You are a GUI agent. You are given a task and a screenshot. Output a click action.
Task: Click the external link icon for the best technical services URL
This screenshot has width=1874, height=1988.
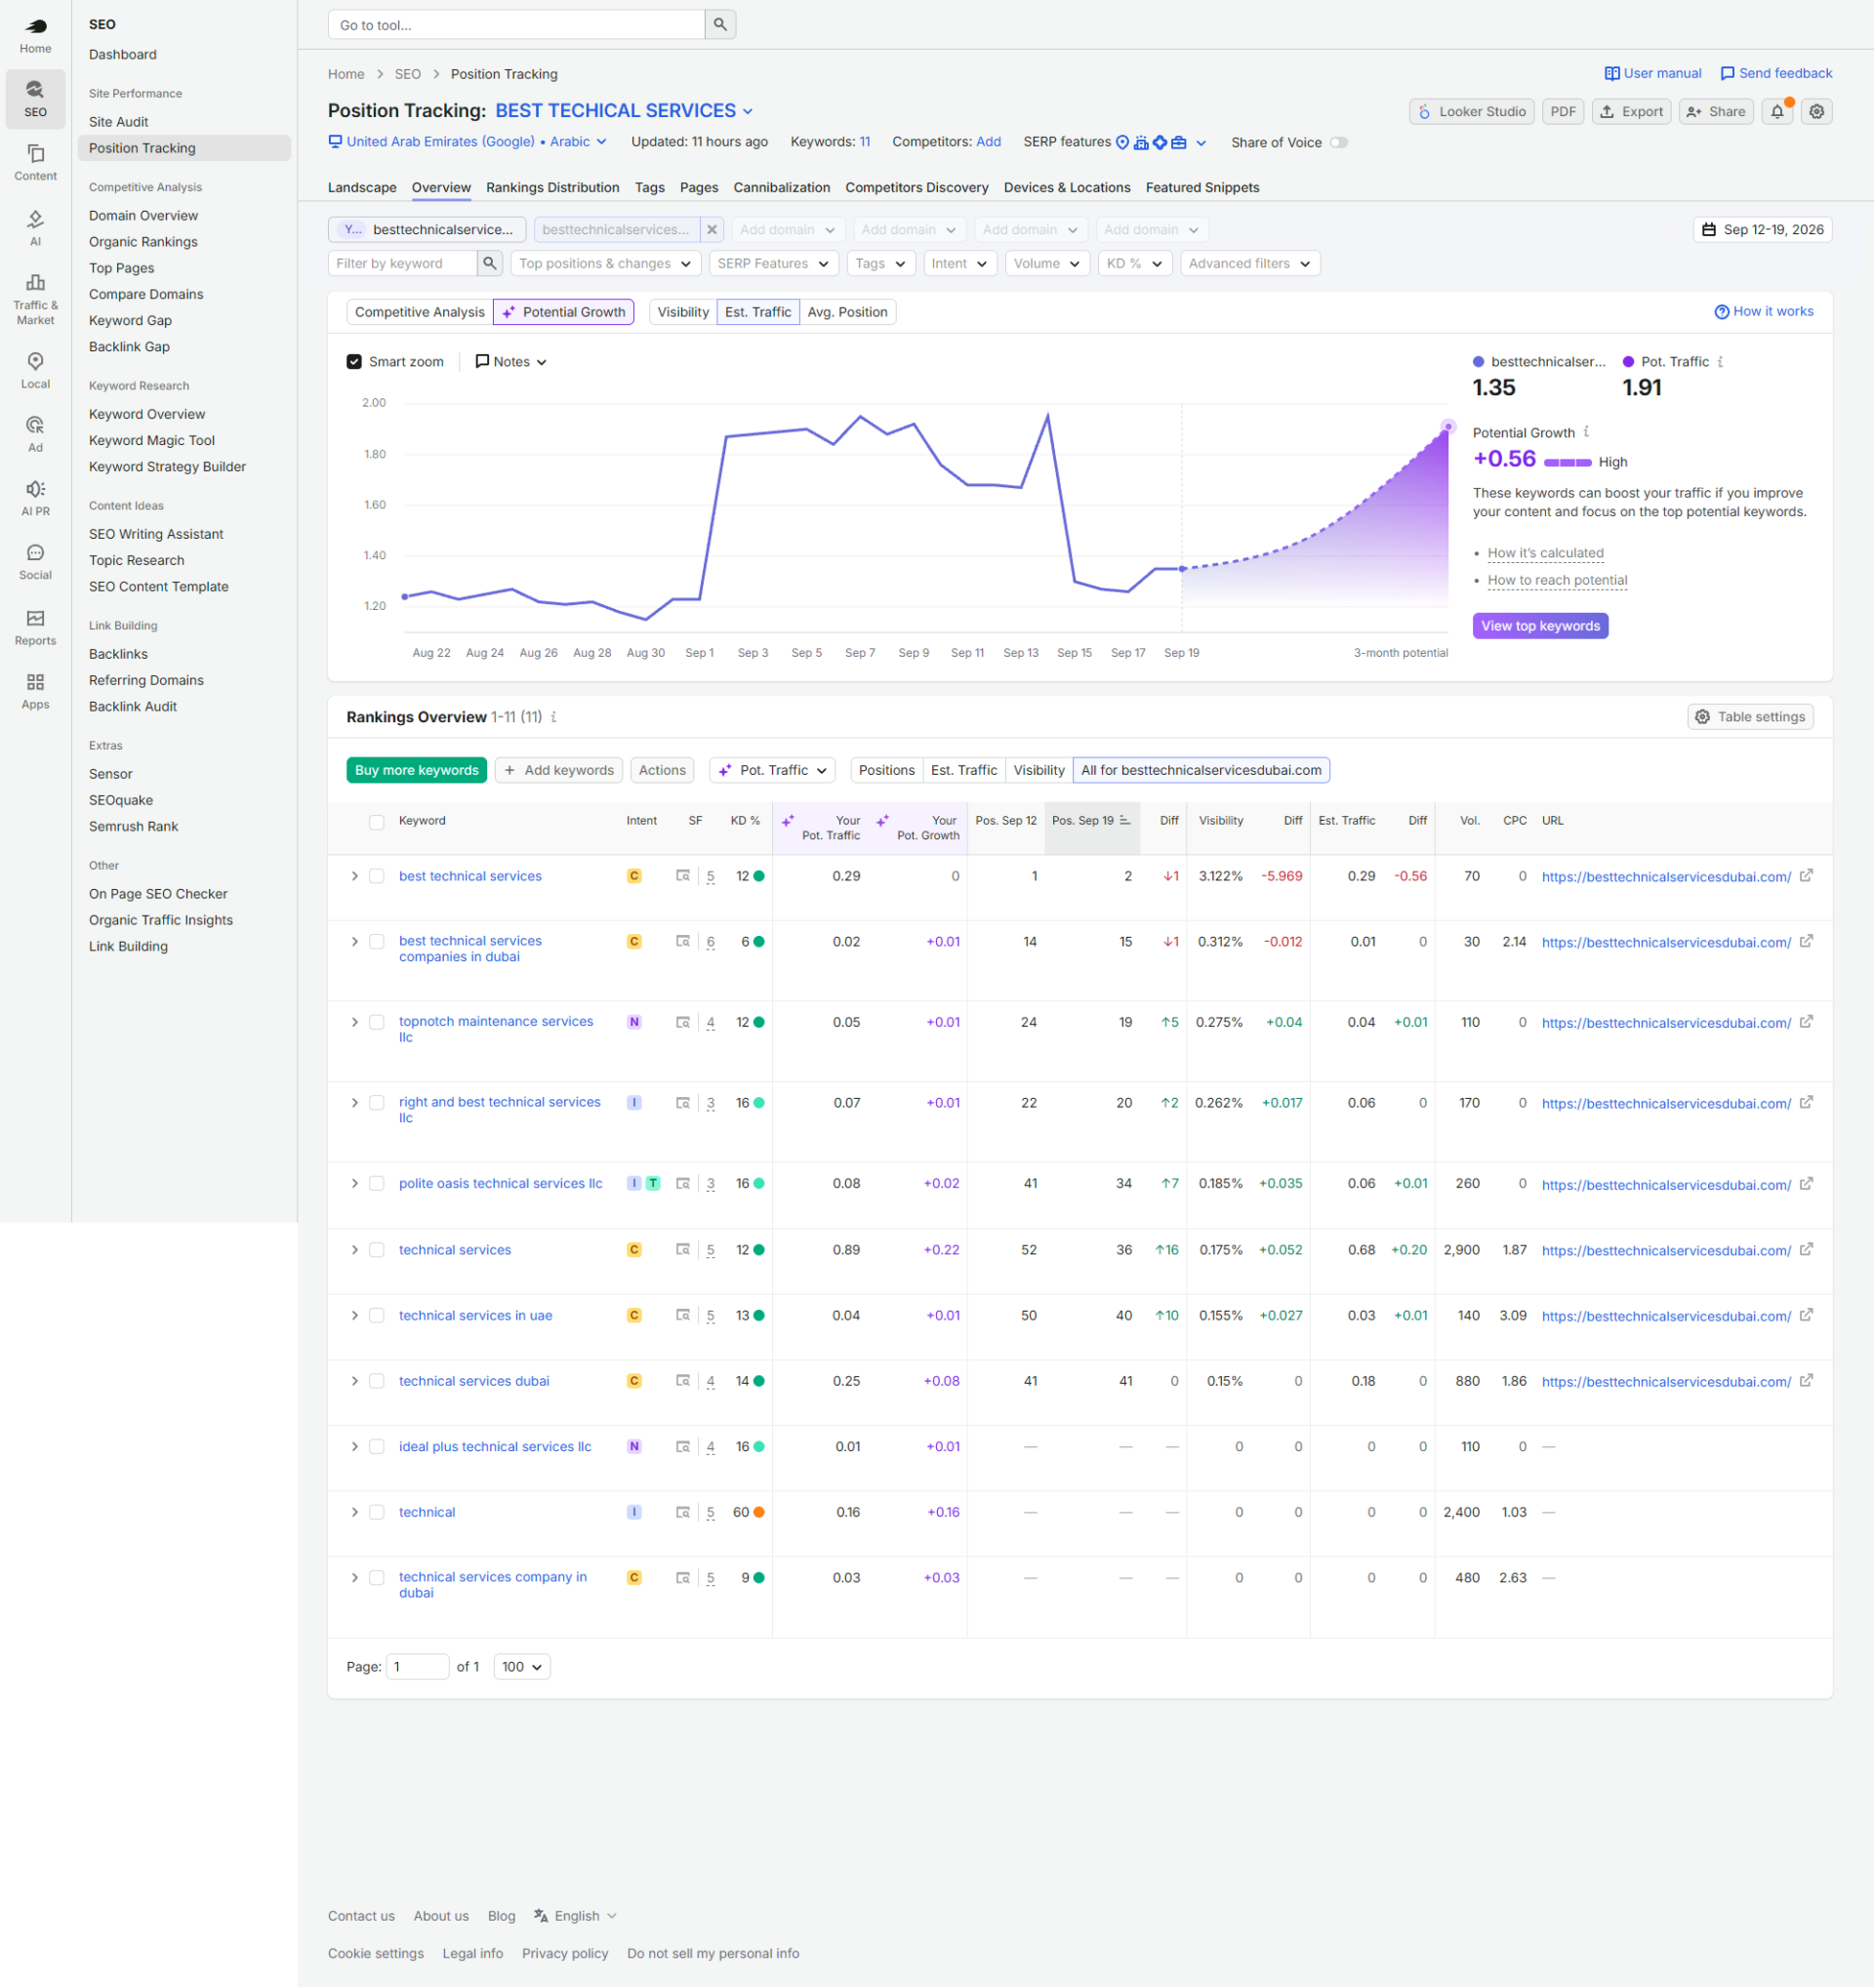click(x=1806, y=876)
